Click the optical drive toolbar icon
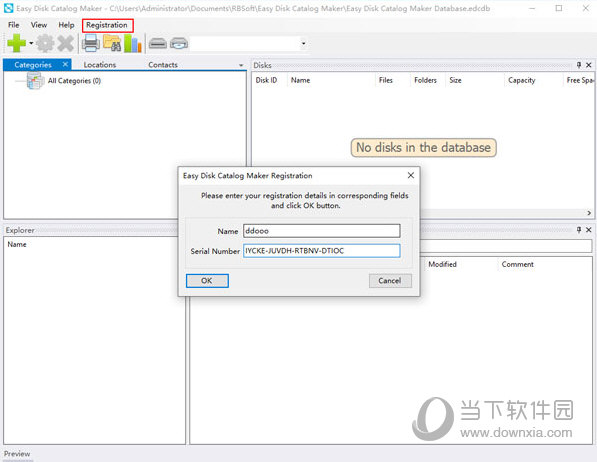The height and width of the screenshot is (462, 597). click(x=179, y=43)
